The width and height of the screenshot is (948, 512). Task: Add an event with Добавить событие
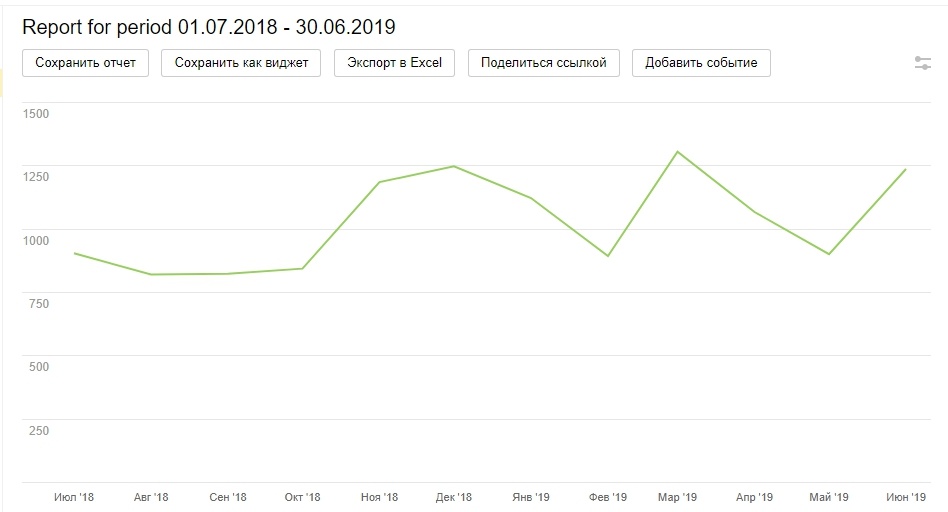click(701, 62)
